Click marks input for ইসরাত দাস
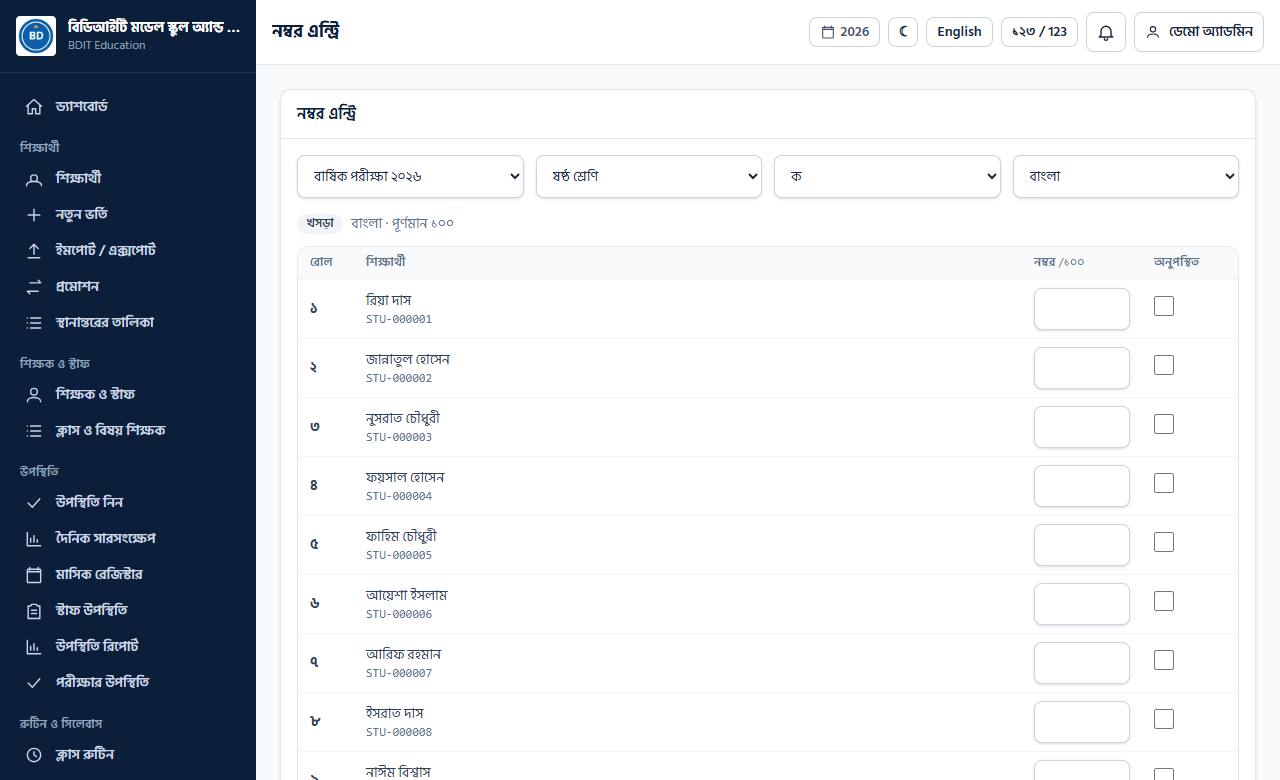The image size is (1280, 780). (1082, 722)
